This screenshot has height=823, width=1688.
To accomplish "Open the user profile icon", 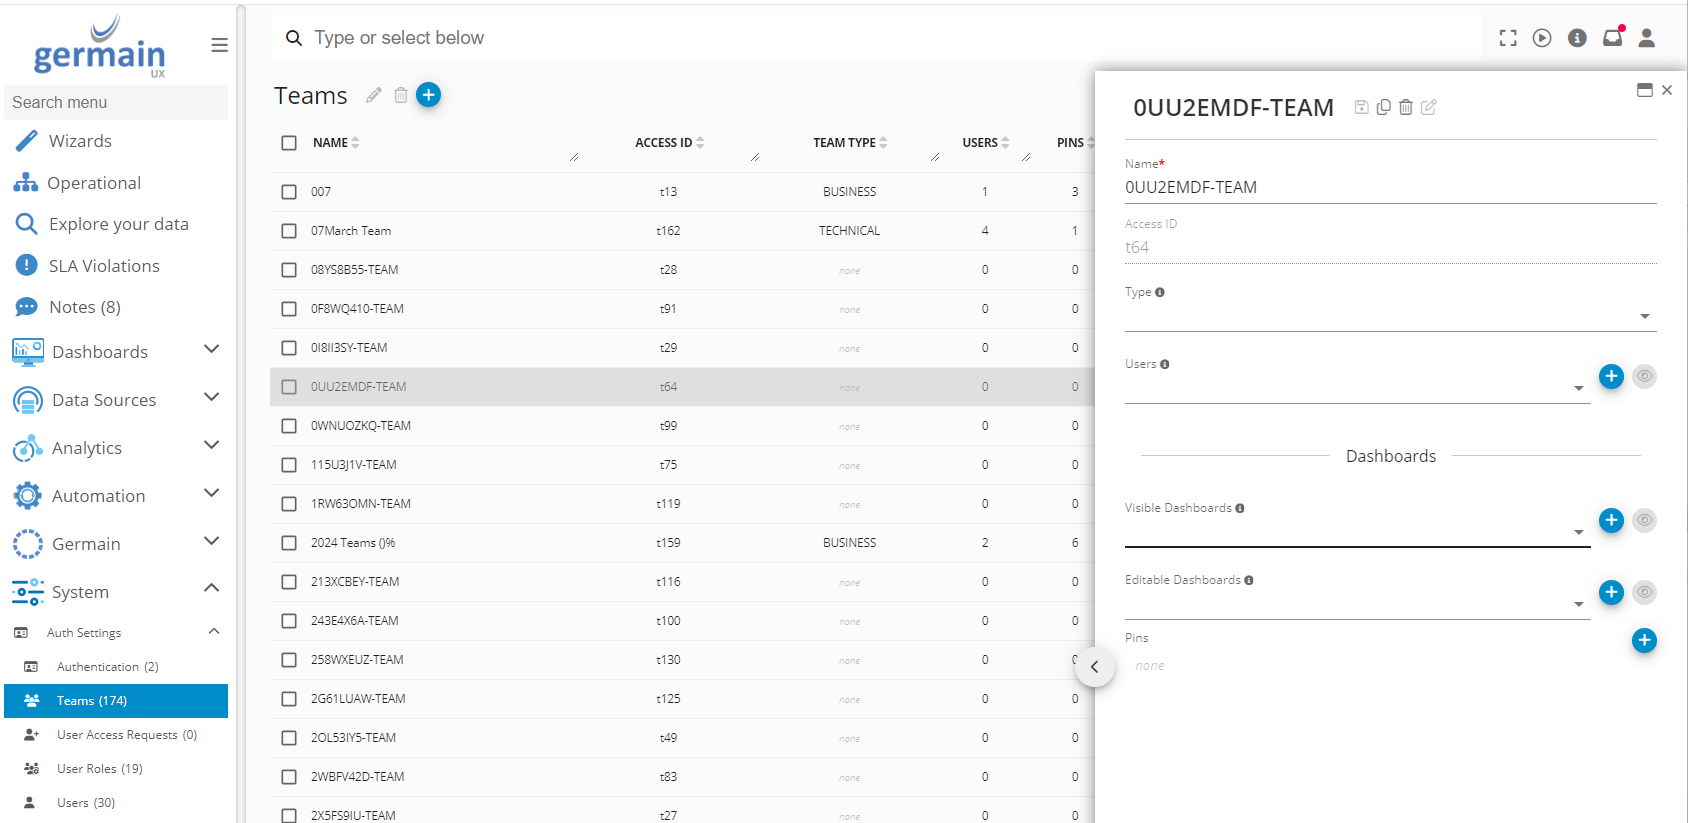I will click(x=1647, y=38).
